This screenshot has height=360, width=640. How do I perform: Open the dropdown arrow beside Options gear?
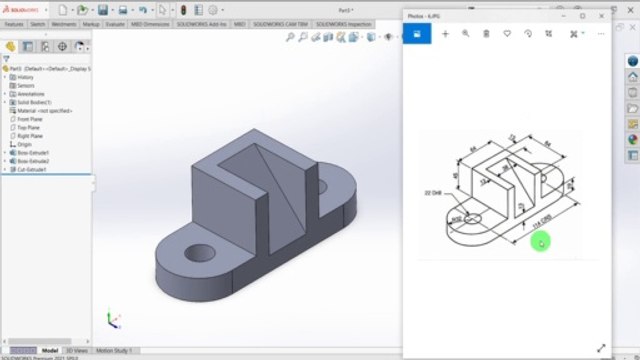tap(222, 10)
